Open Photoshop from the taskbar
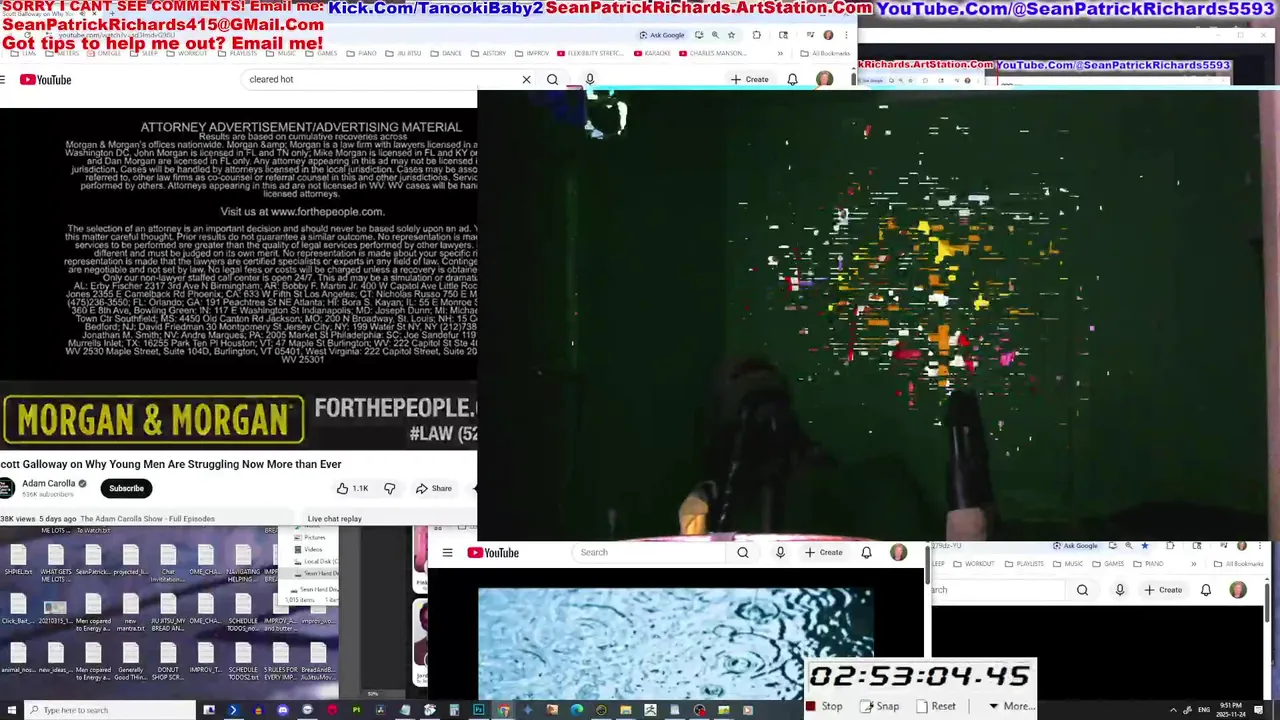This screenshot has width=1280, height=720. point(478,710)
